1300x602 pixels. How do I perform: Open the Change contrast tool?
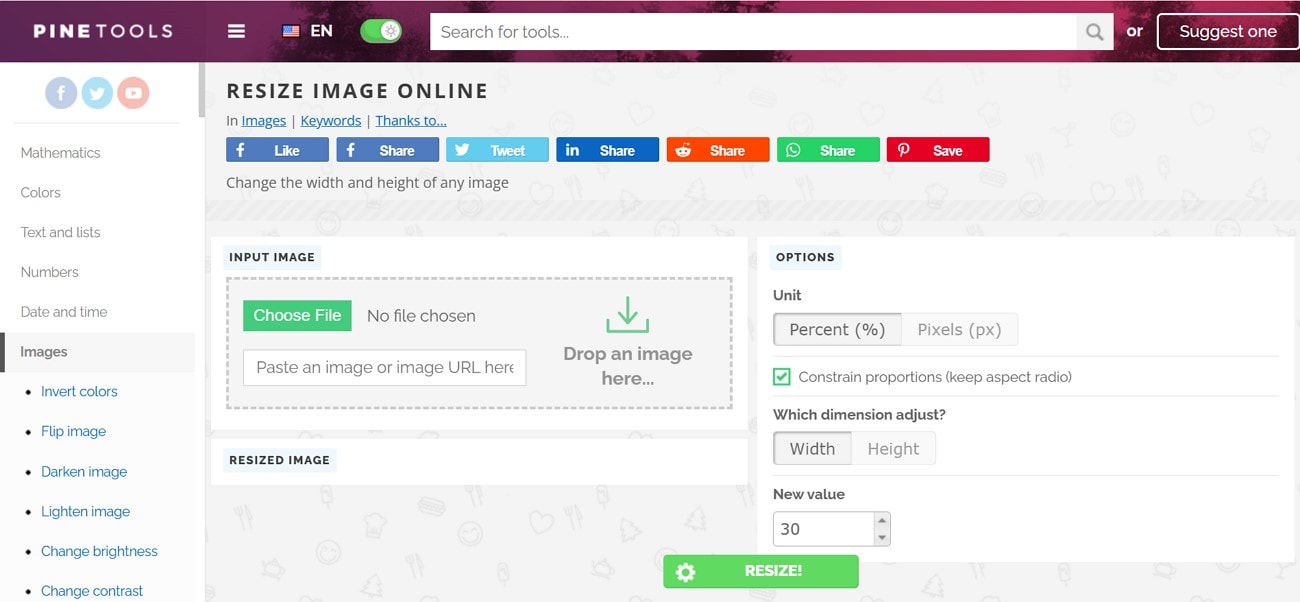pos(92,591)
